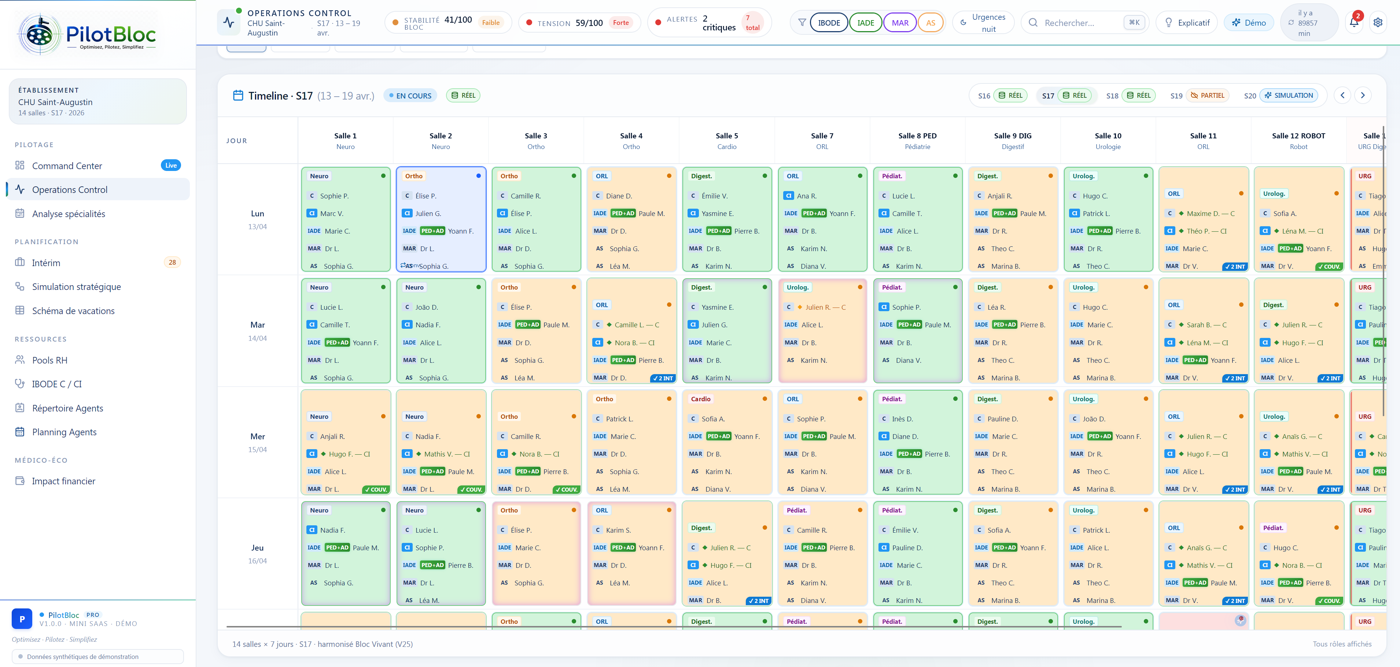Expand the Tension 59/100 indicator

[580, 22]
